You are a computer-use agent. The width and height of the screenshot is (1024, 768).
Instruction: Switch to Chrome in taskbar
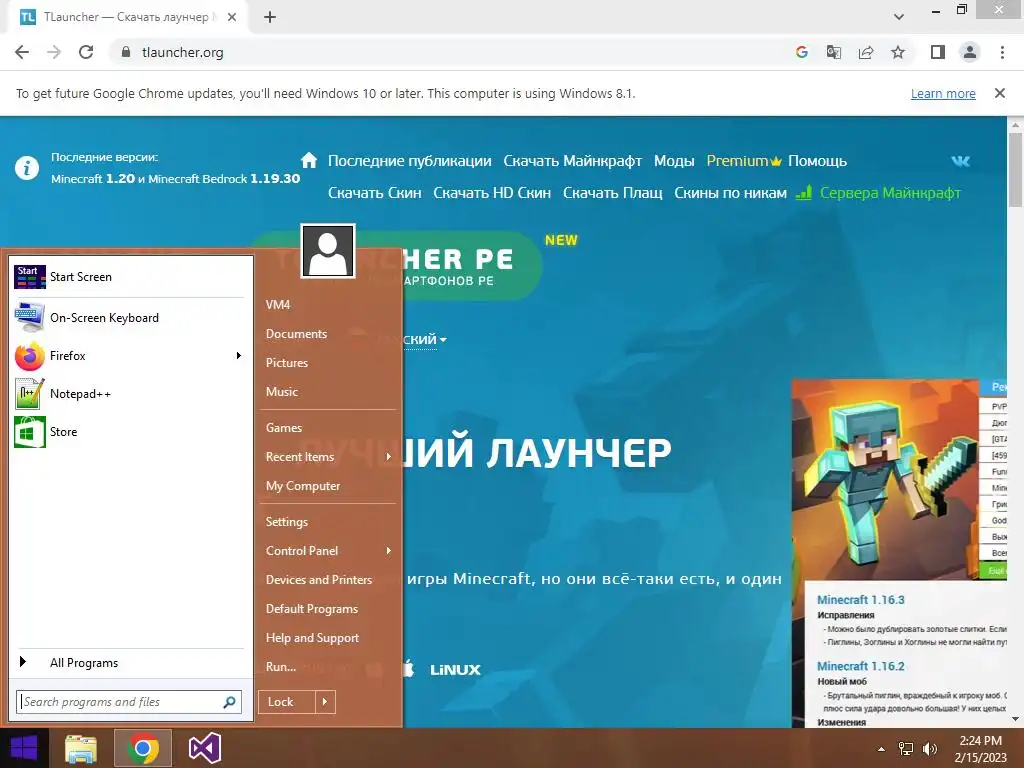[143, 748]
